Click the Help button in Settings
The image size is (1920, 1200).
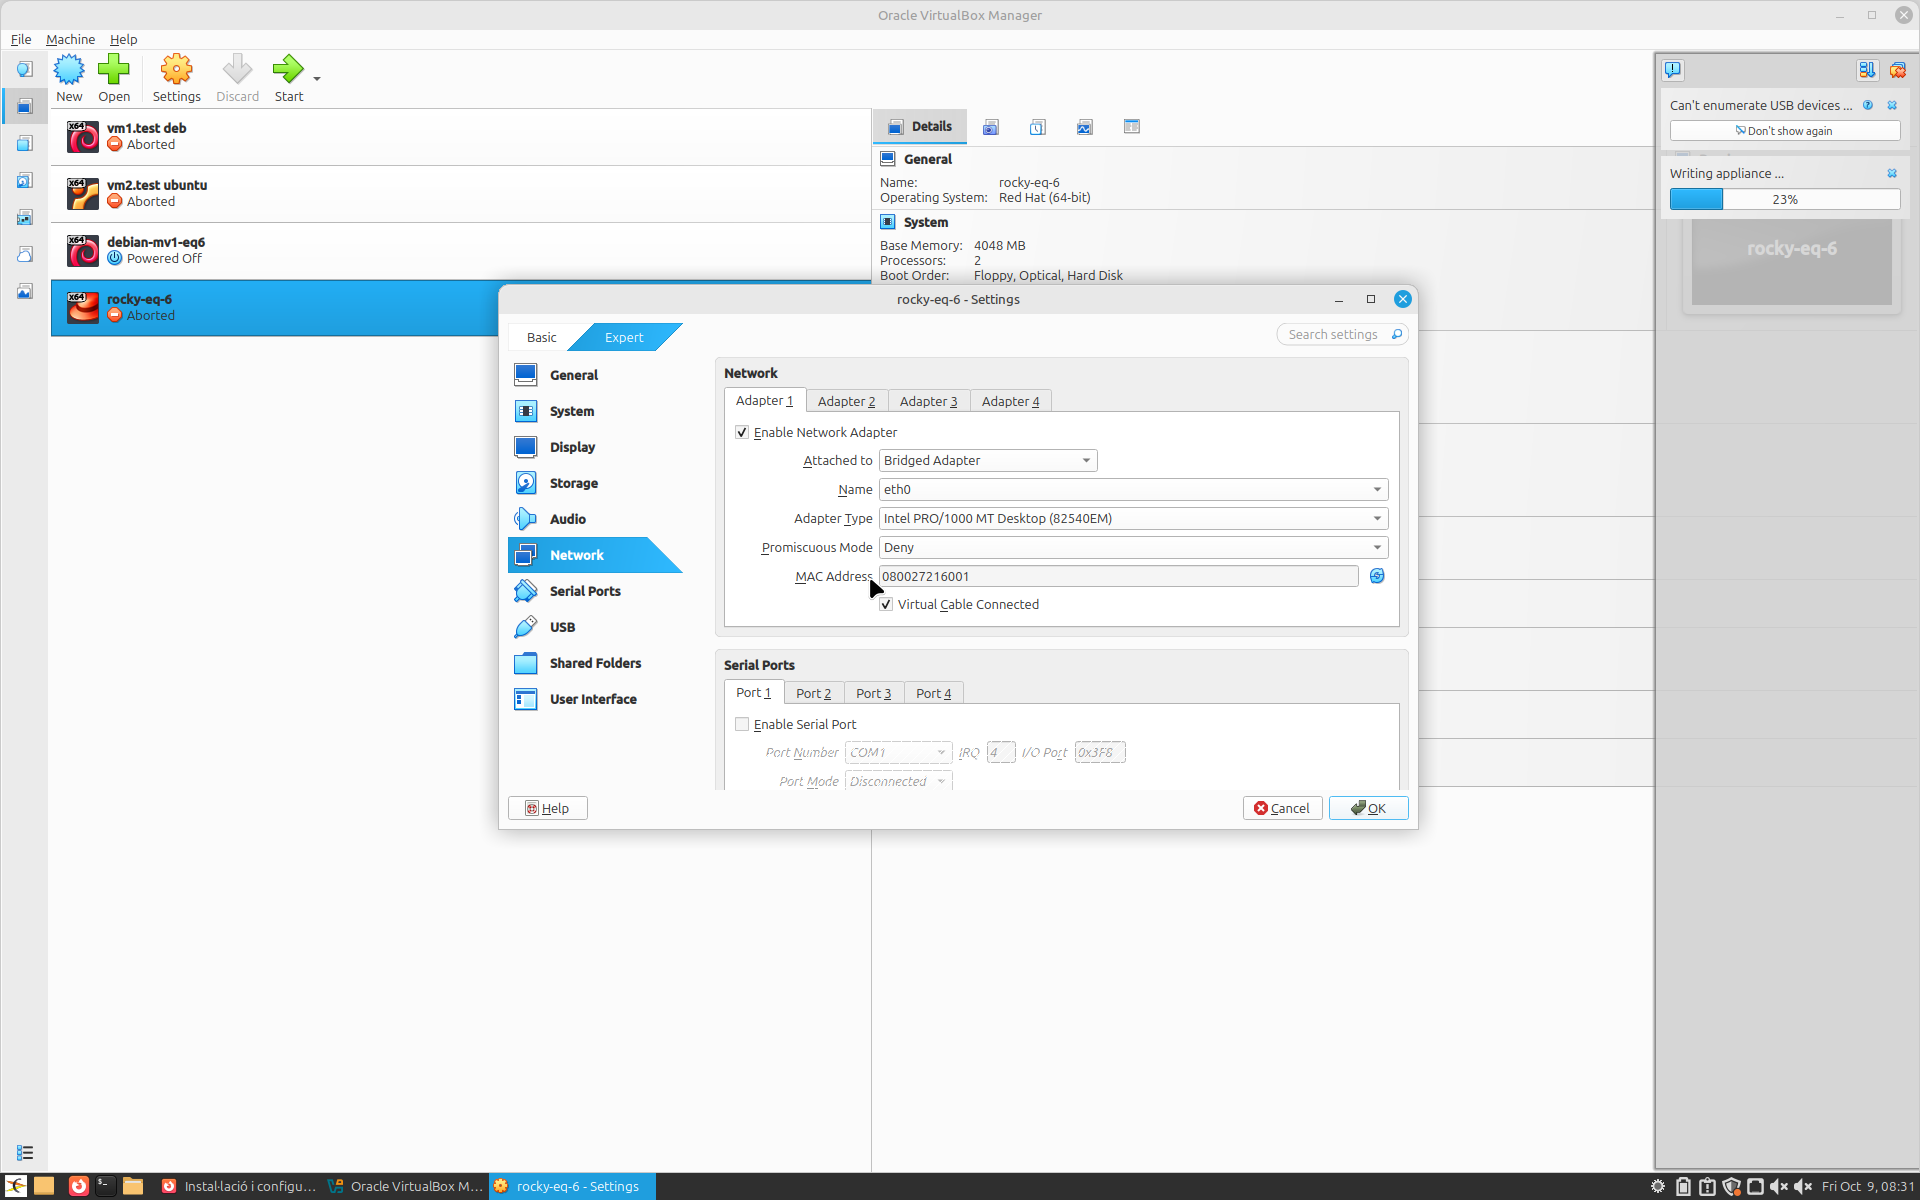pos(547,808)
